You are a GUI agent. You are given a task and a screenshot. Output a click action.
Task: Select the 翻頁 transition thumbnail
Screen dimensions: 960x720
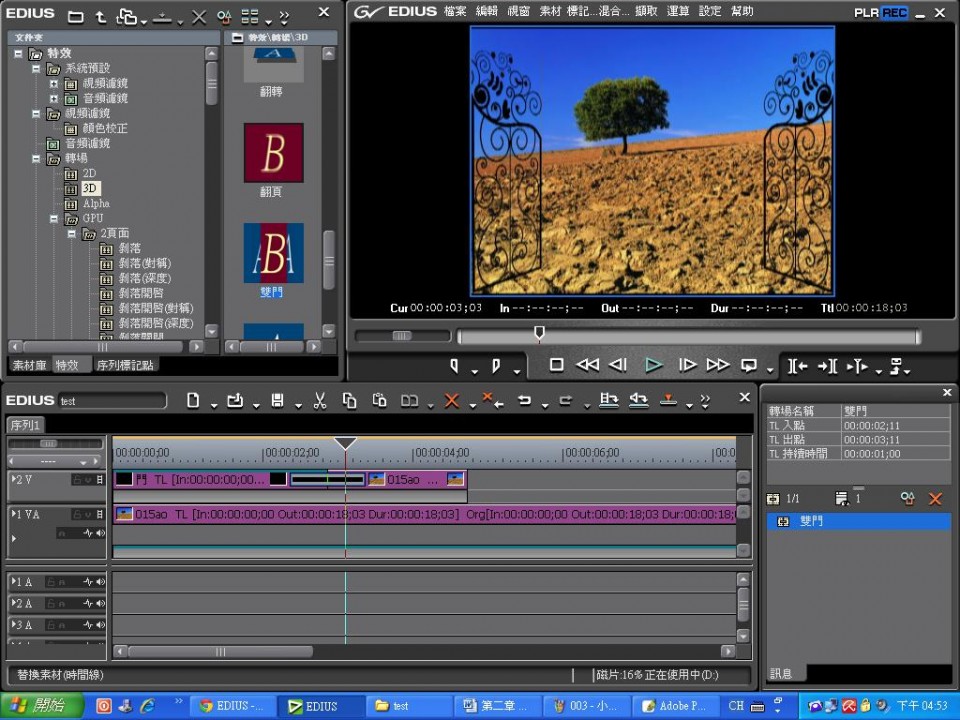pyautogui.click(x=273, y=153)
